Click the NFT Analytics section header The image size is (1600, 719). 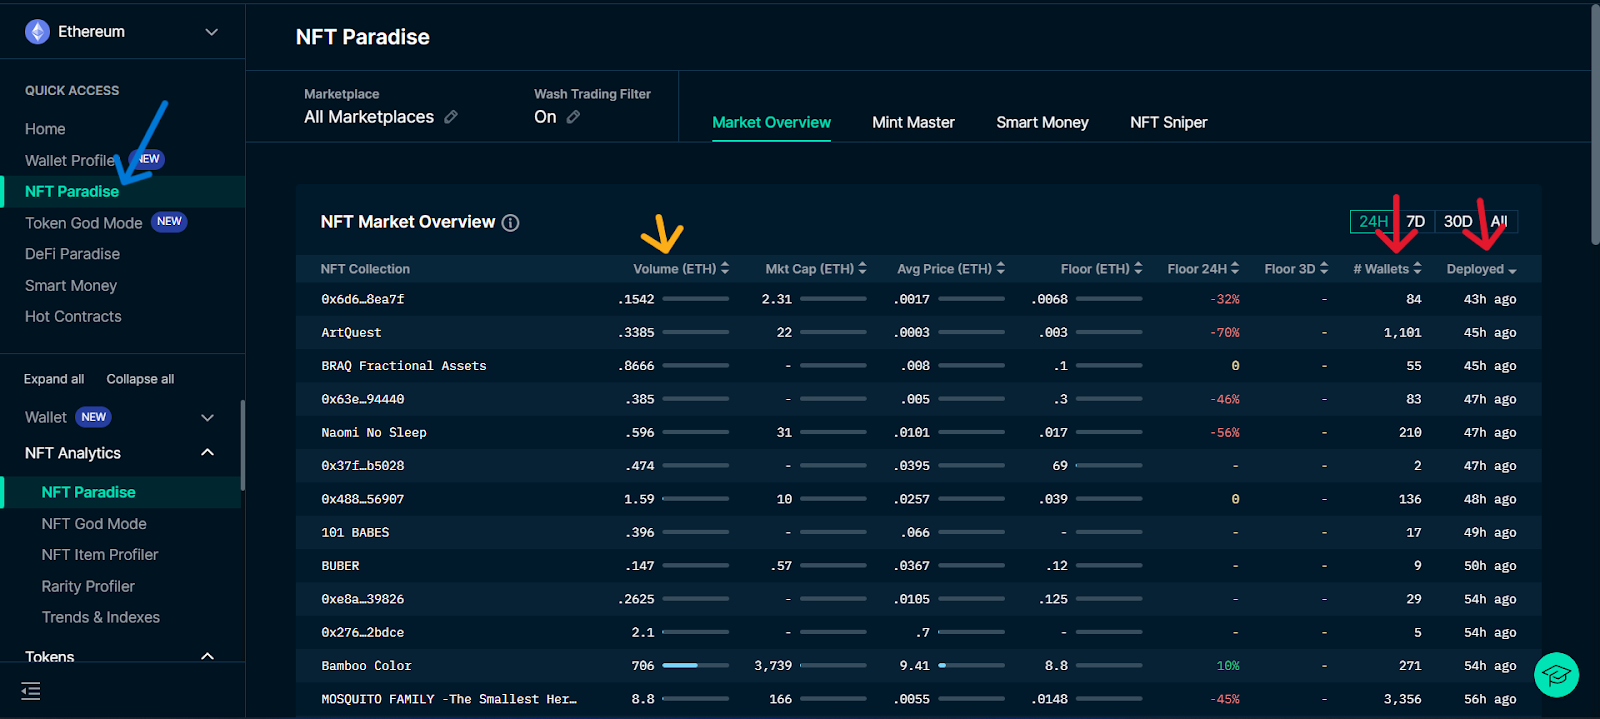[x=73, y=453]
